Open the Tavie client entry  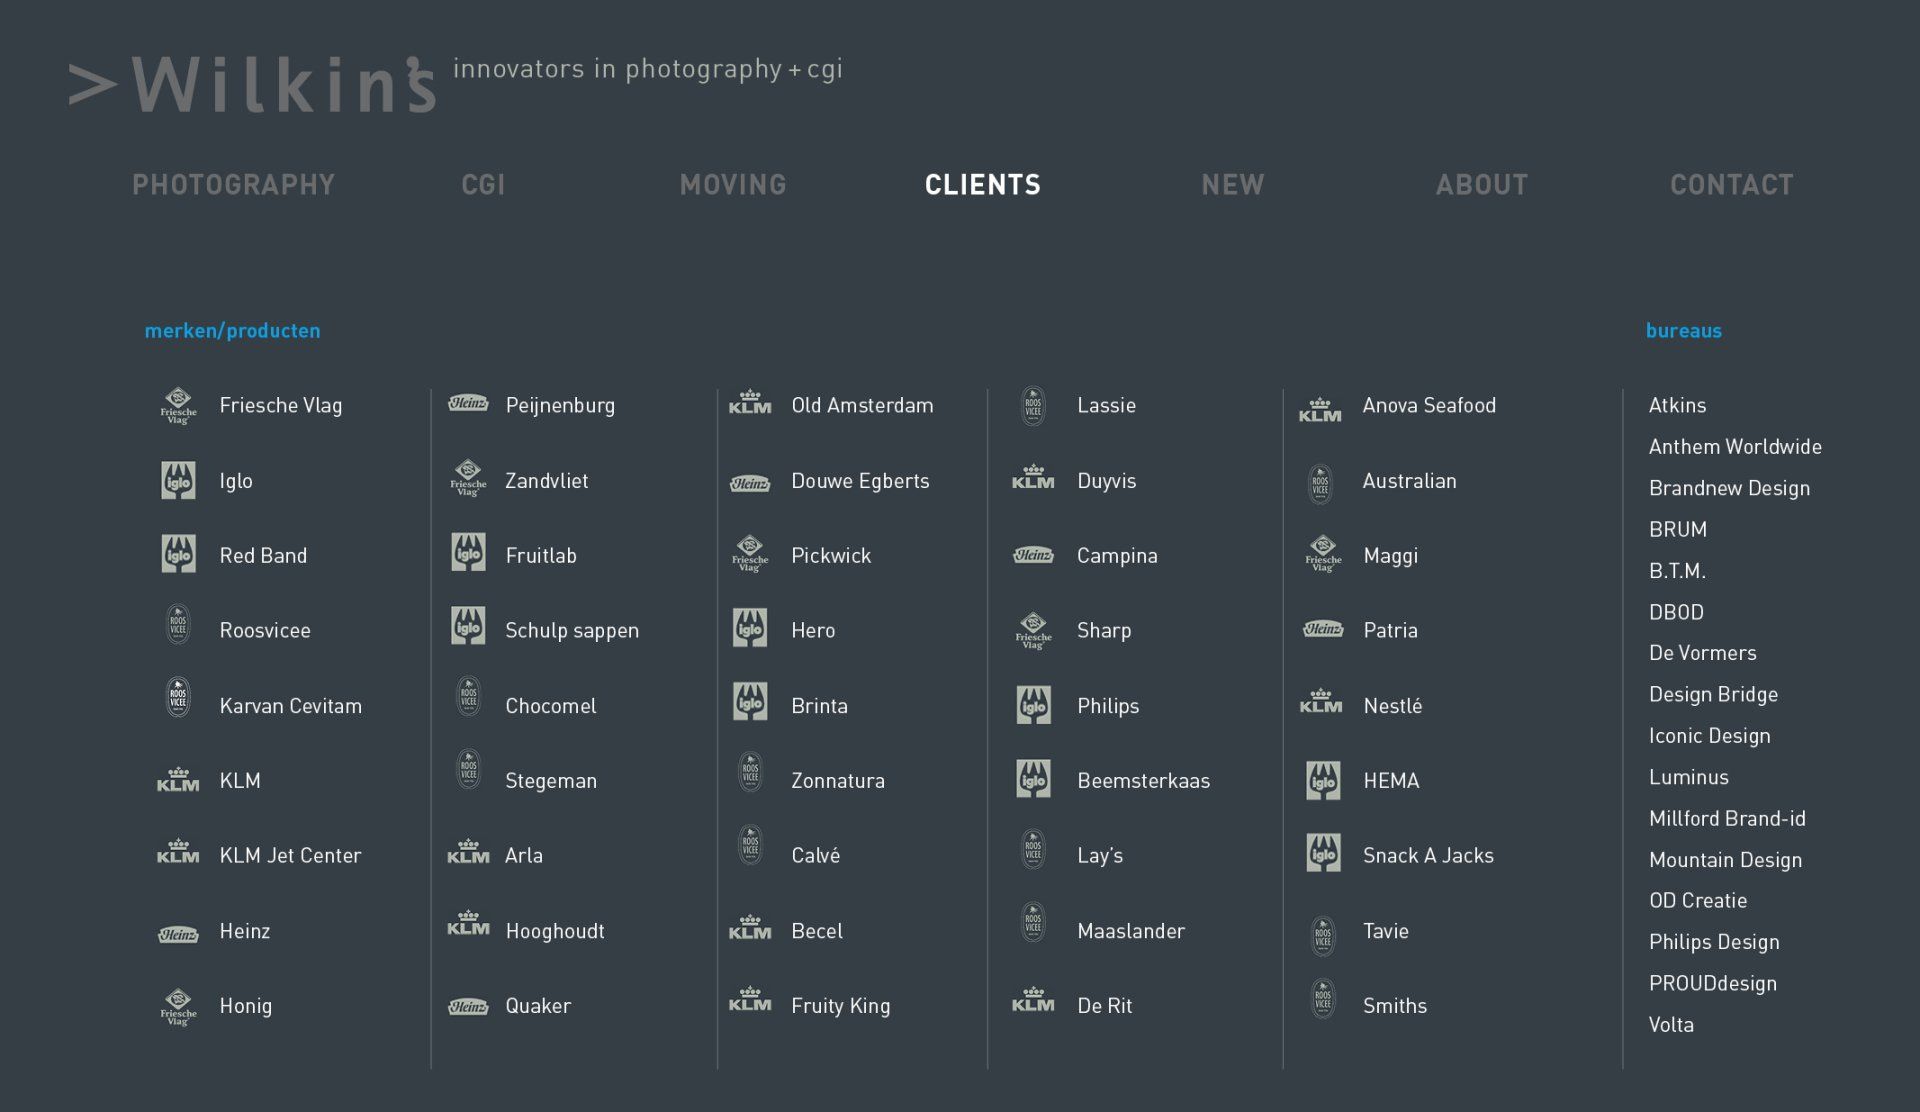(x=1385, y=931)
